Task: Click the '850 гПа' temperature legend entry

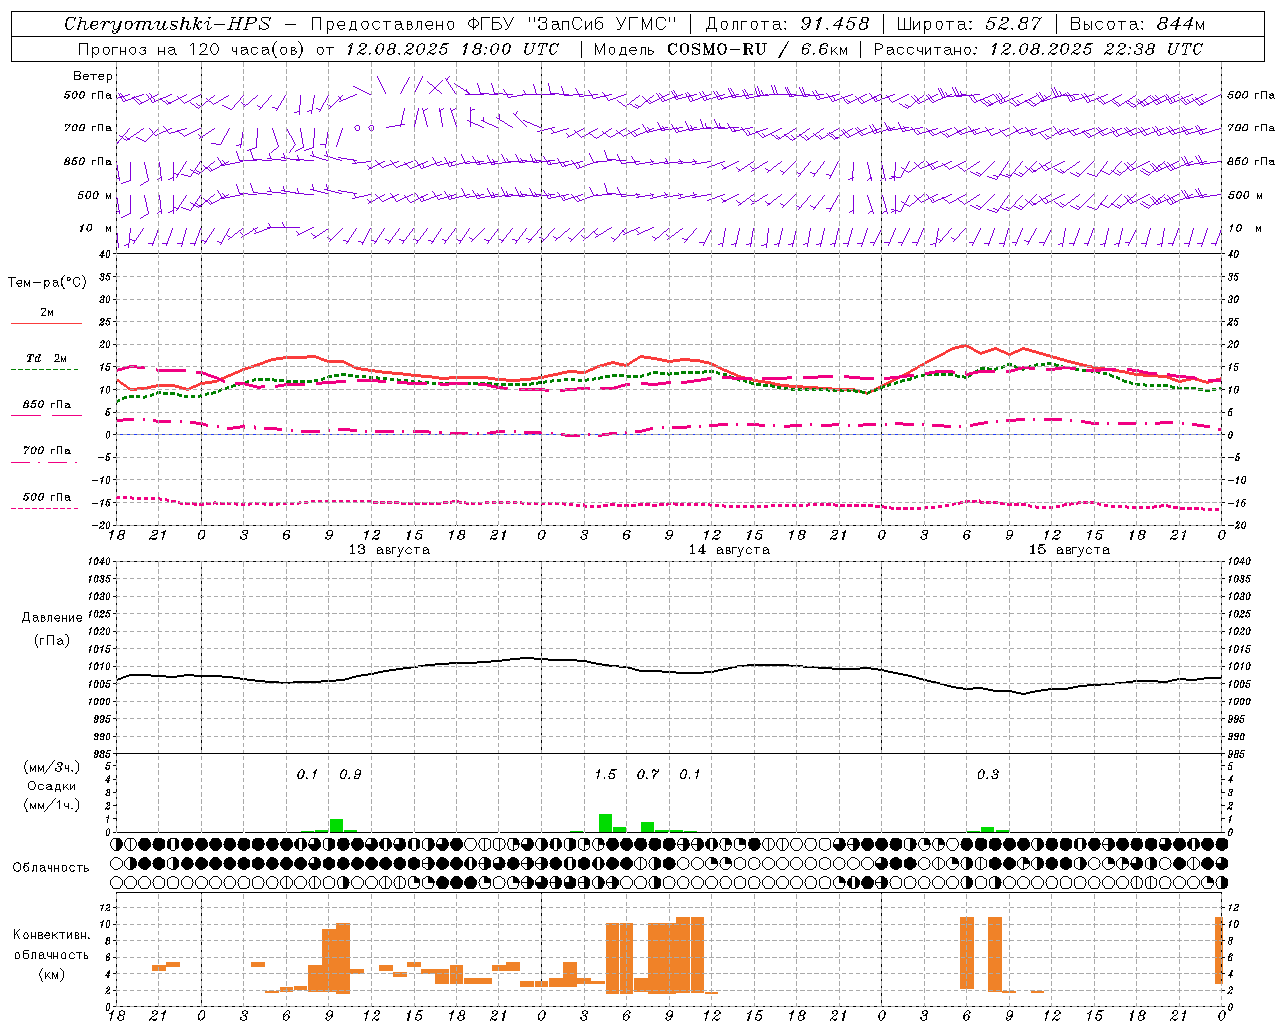Action: pos(47,405)
